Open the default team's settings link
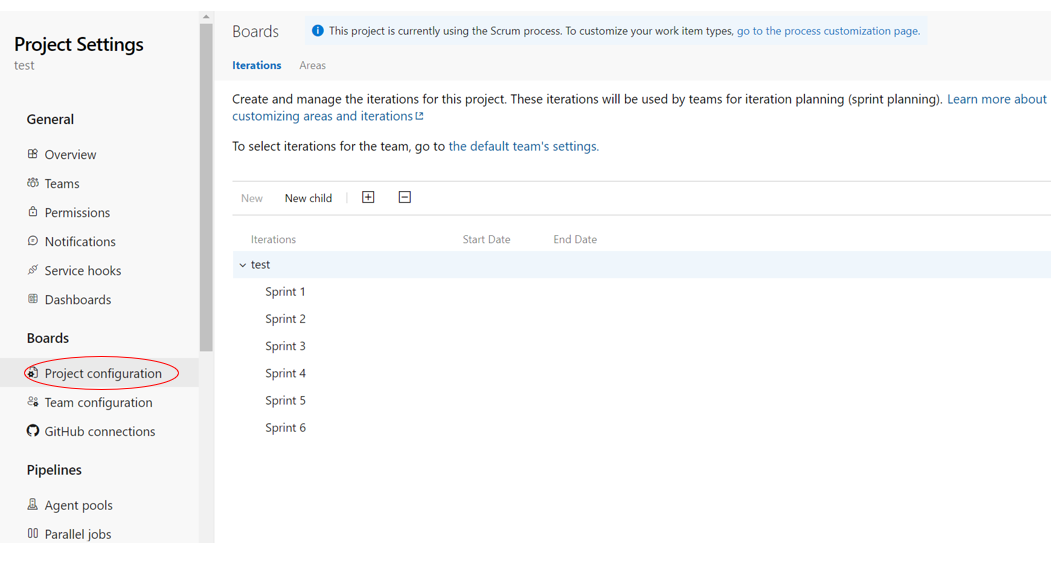This screenshot has height=565, width=1051. click(x=523, y=146)
